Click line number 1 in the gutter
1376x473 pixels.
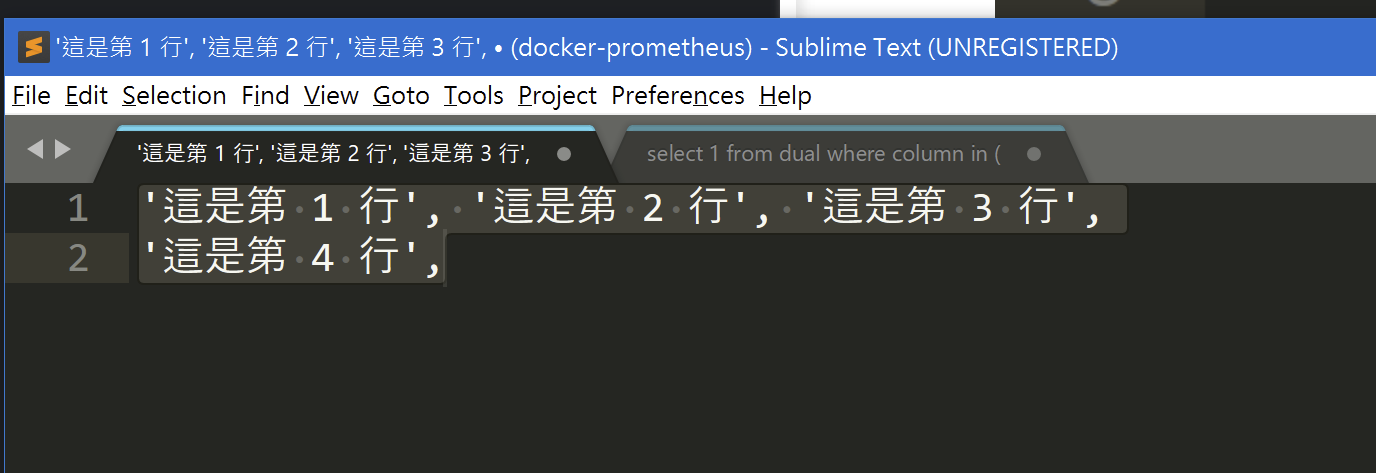coord(78,209)
